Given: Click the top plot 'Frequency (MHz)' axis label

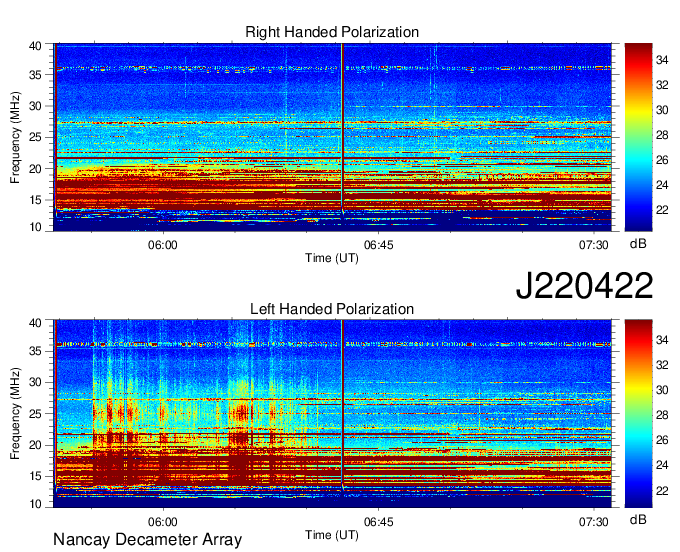Looking at the screenshot, I should coord(15,137).
